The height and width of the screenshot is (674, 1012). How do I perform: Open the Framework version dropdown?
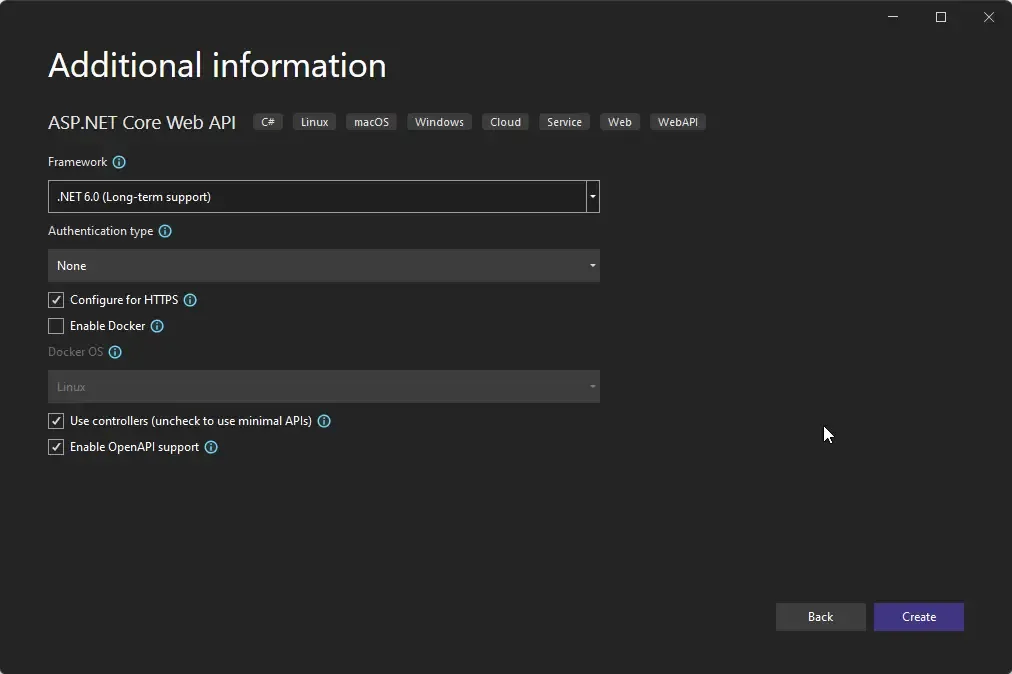pos(323,196)
